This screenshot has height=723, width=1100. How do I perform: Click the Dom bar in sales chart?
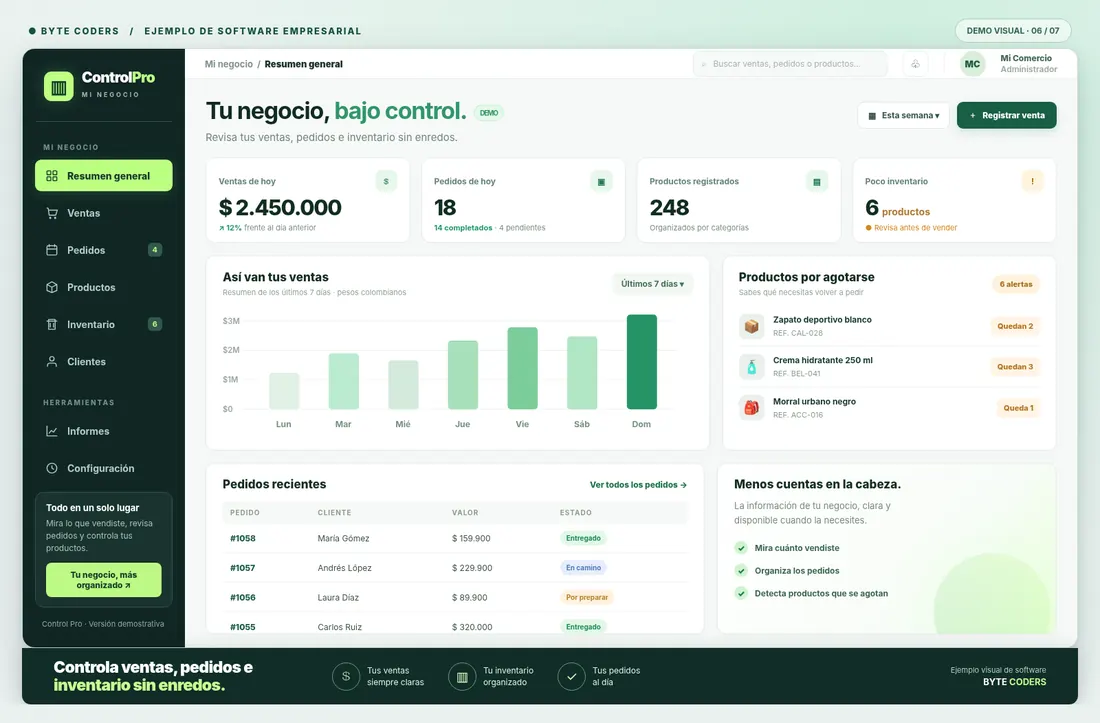(x=642, y=362)
